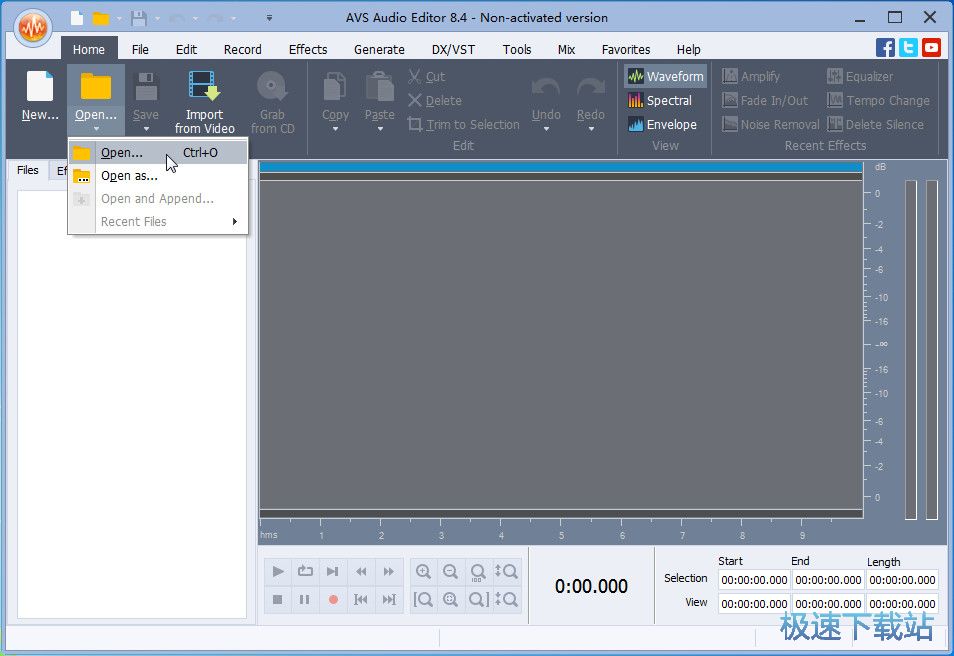Screen dimensions: 954x656
Task: Switch to Waveform view
Action: click(x=665, y=77)
